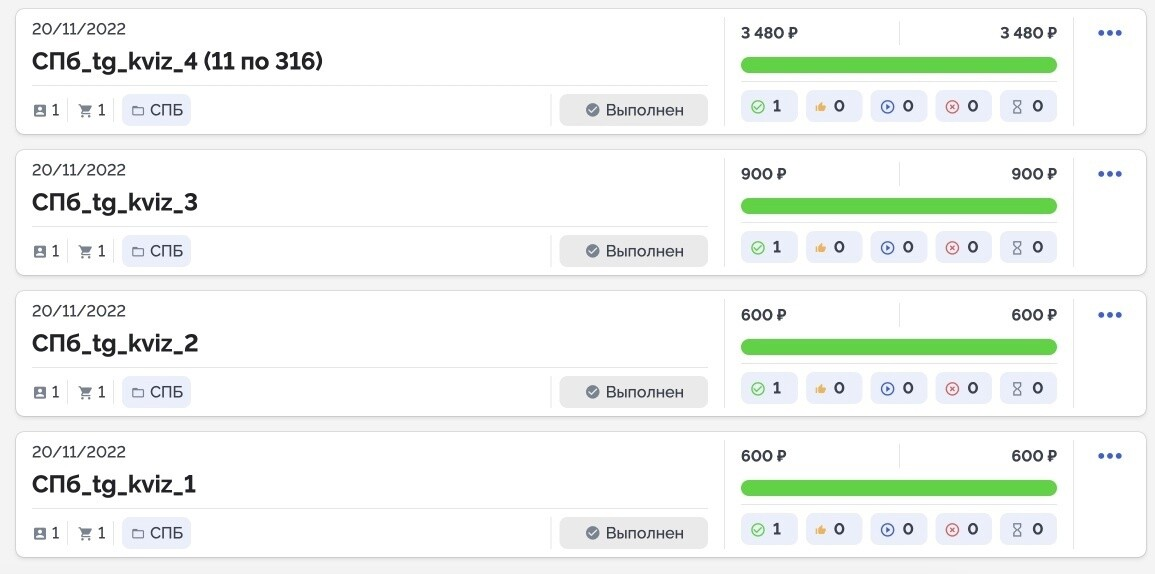
Task: Click hourglass counter in СПб_tg_kviz_1 row
Action: pyautogui.click(x=1028, y=529)
